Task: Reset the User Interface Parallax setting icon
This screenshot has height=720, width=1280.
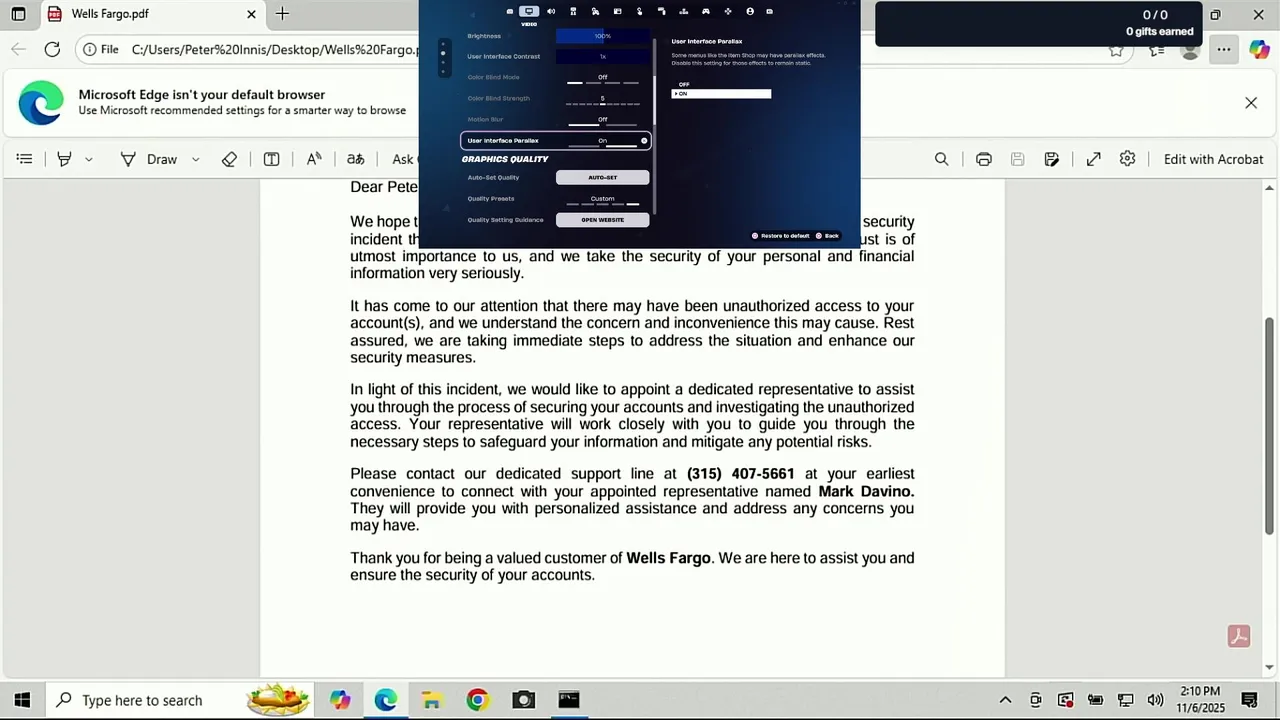Action: pyautogui.click(x=644, y=141)
